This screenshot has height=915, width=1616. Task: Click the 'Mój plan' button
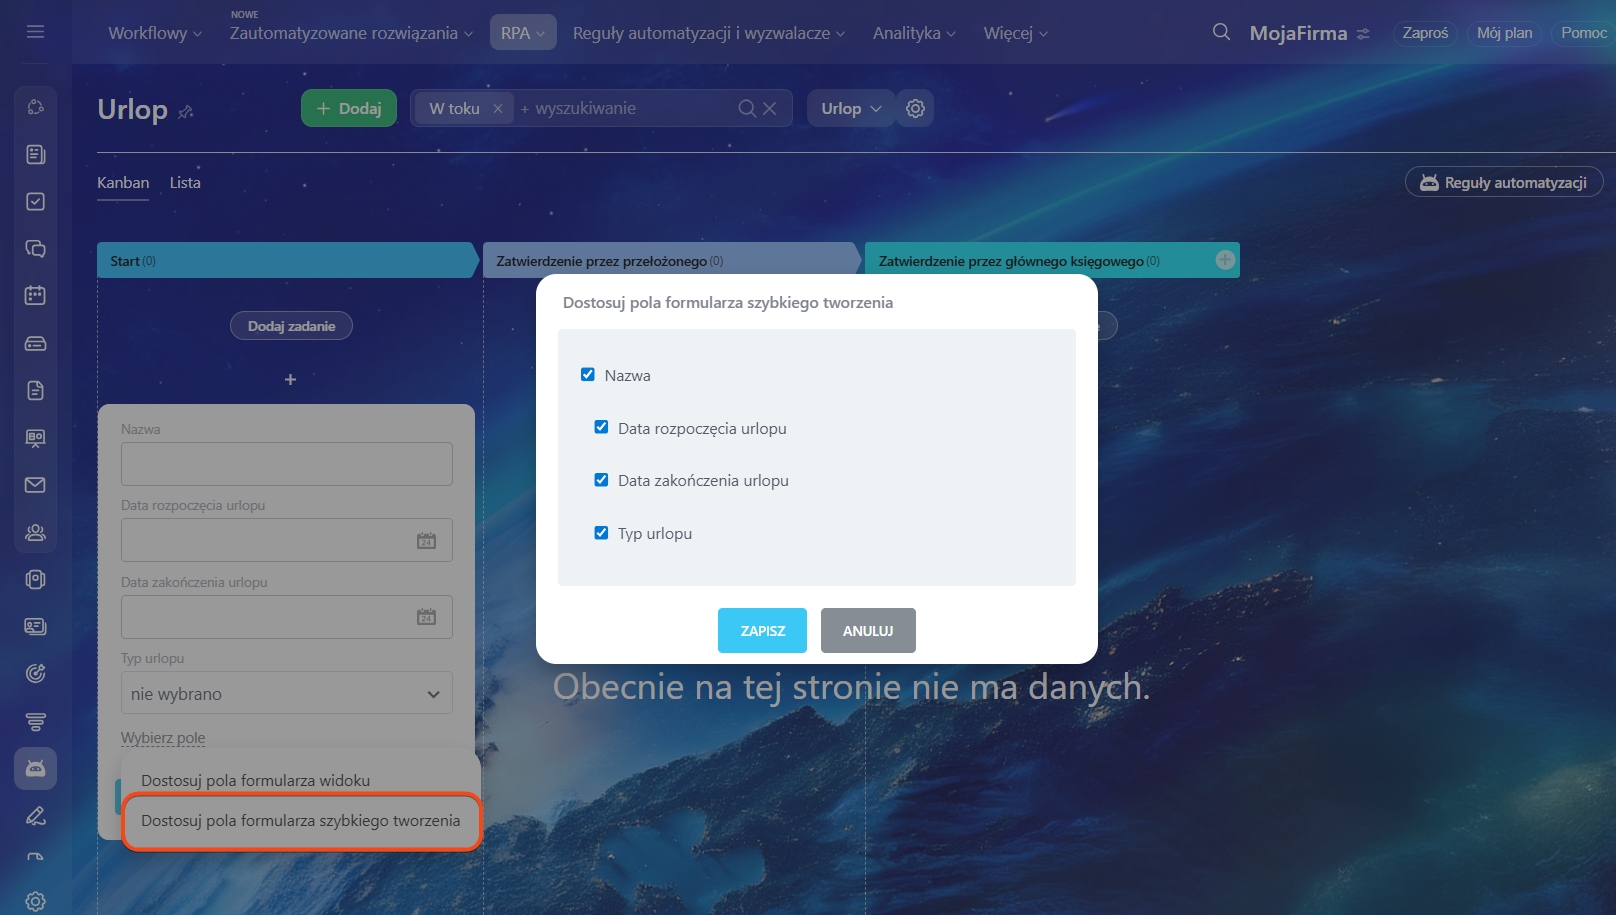pyautogui.click(x=1504, y=33)
